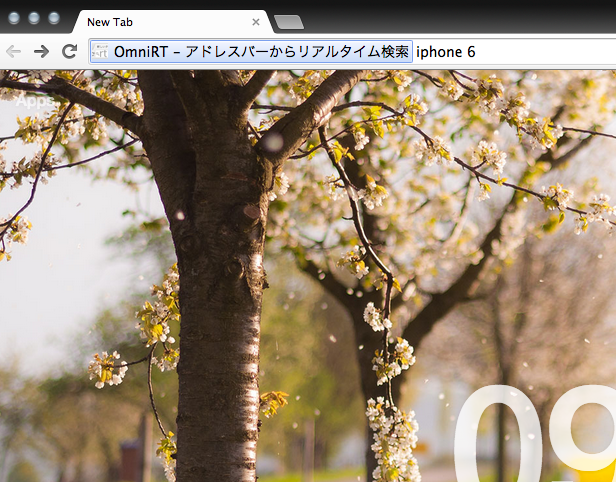616x482 pixels.
Task: Select the New Tab tab
Action: [x=172, y=22]
